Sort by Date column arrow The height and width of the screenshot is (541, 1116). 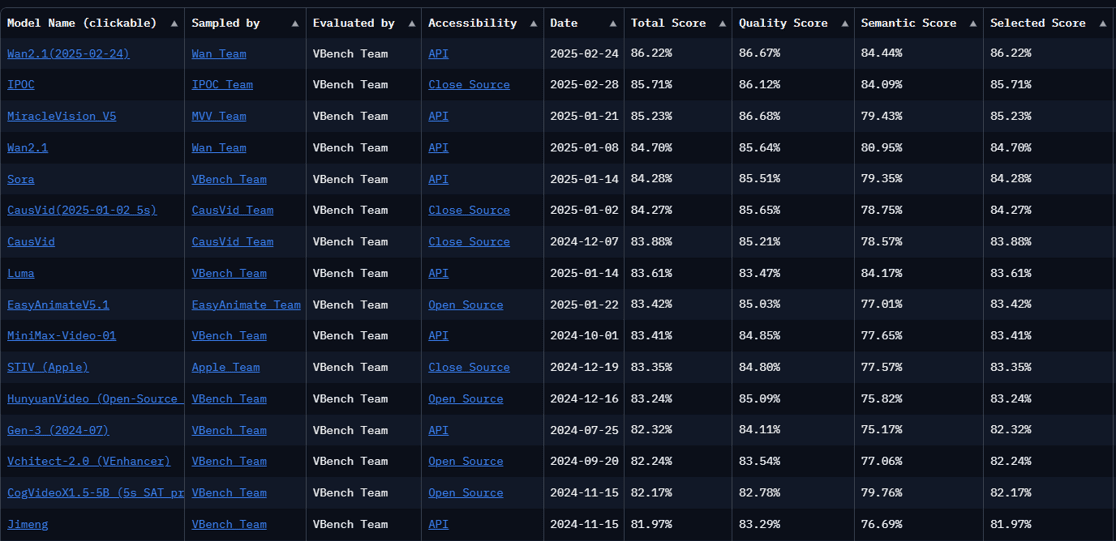click(614, 23)
